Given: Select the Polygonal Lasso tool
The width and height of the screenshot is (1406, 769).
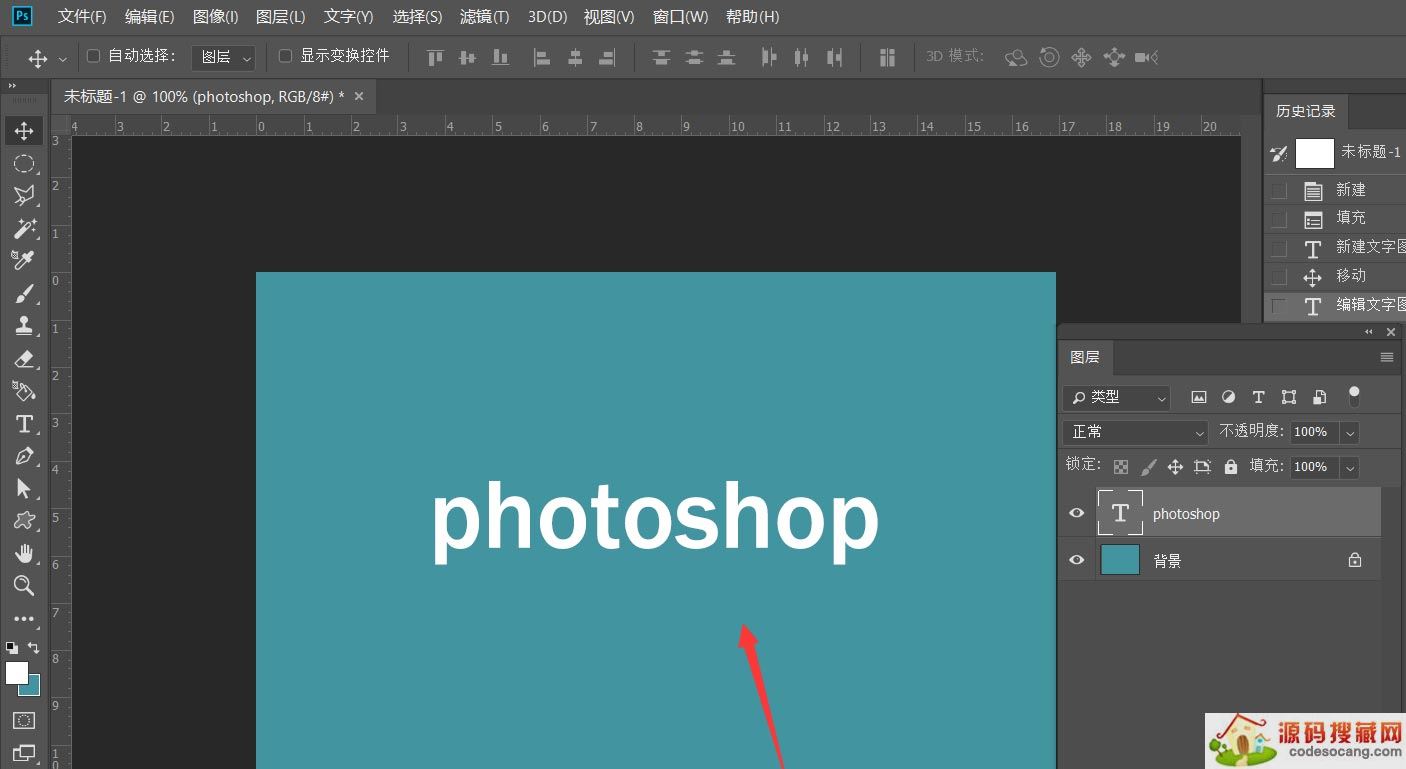Looking at the screenshot, I should [x=24, y=196].
